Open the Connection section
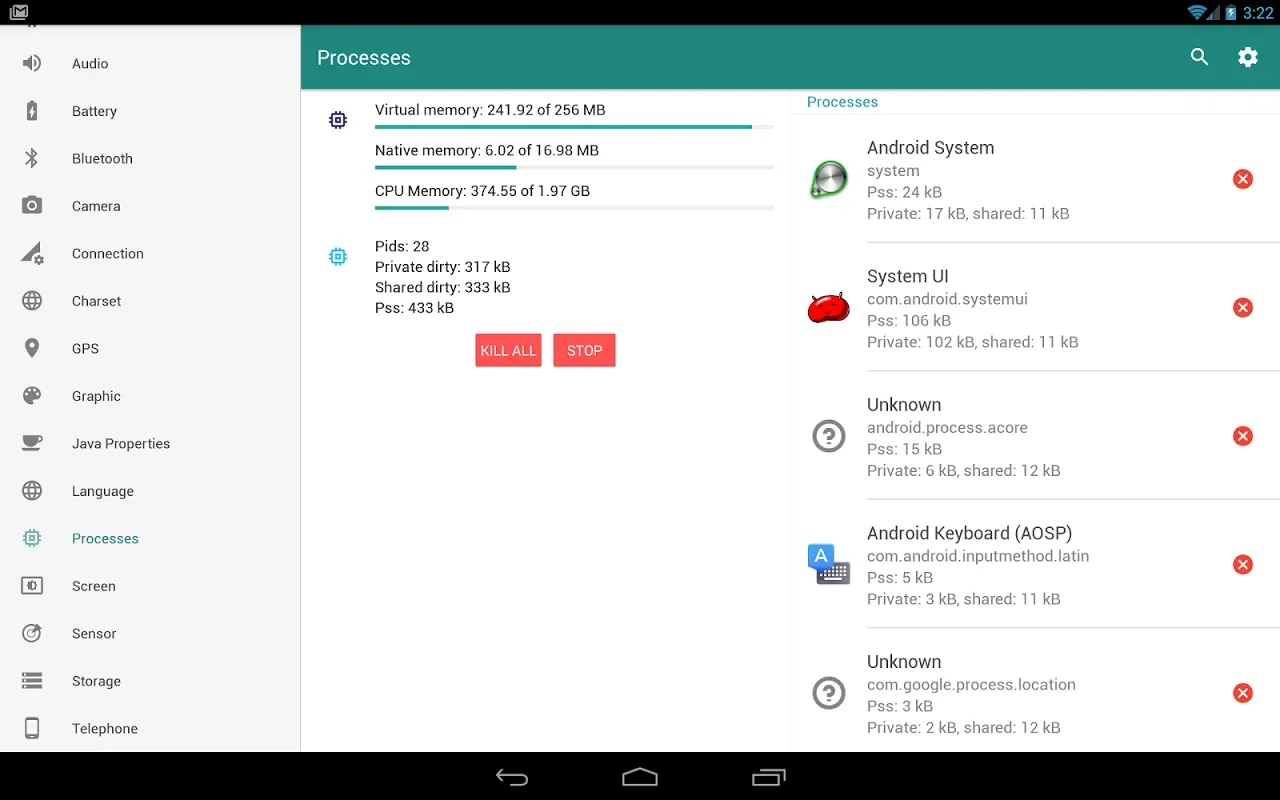The width and height of the screenshot is (1280, 800). (150, 253)
